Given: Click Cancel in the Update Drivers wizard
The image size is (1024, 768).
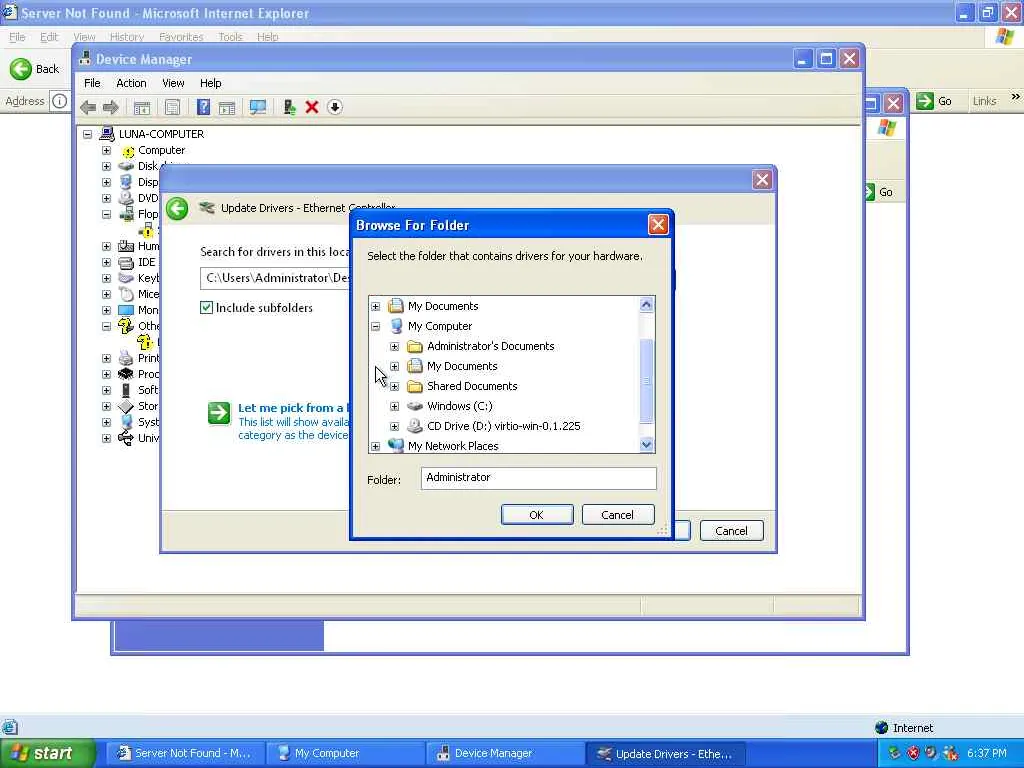Looking at the screenshot, I should click(x=731, y=531).
